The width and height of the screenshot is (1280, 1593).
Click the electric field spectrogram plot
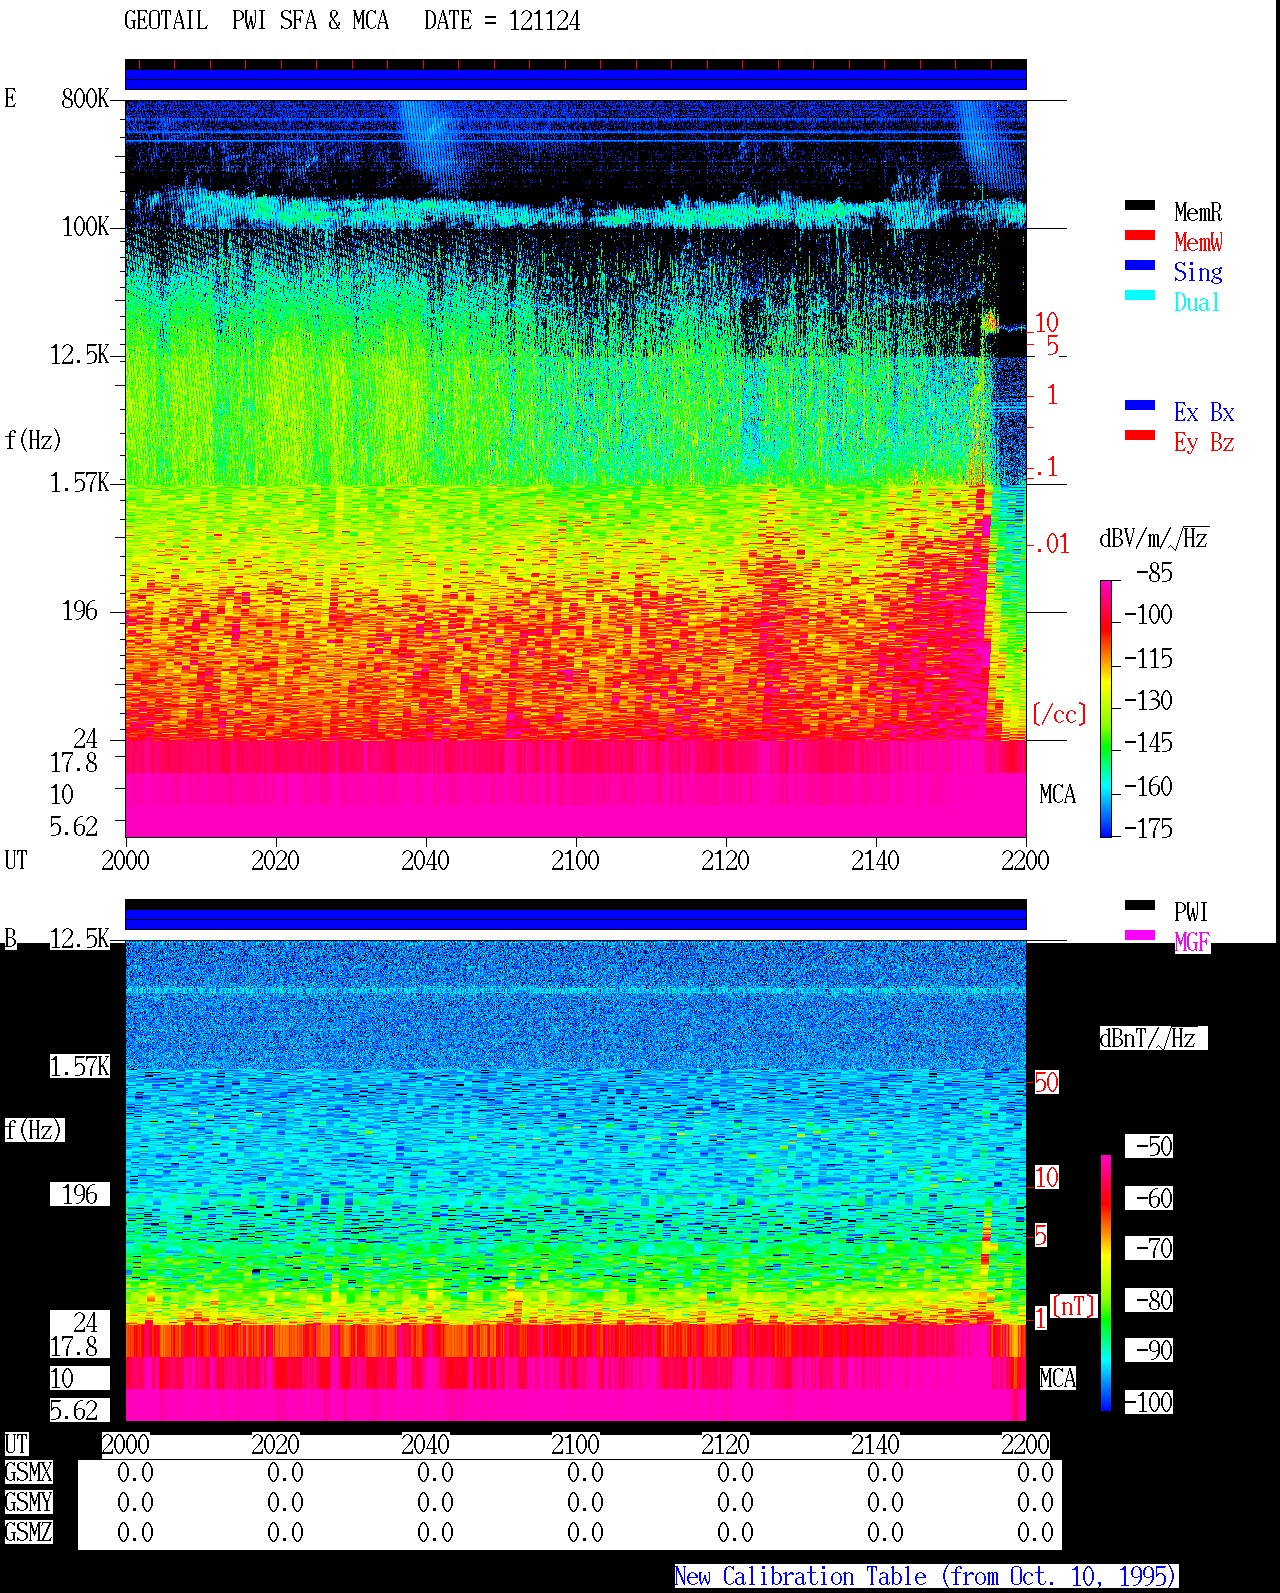575,468
